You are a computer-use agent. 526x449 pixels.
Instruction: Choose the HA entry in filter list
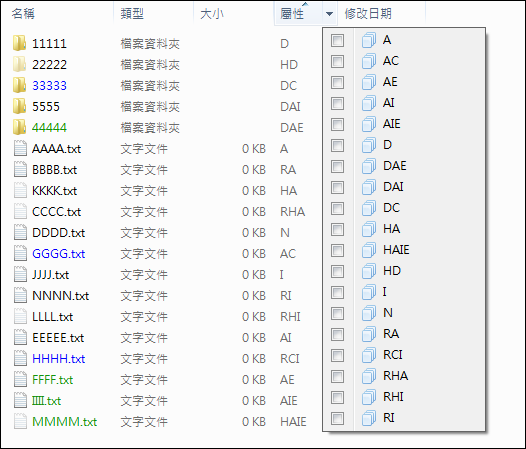click(391, 229)
